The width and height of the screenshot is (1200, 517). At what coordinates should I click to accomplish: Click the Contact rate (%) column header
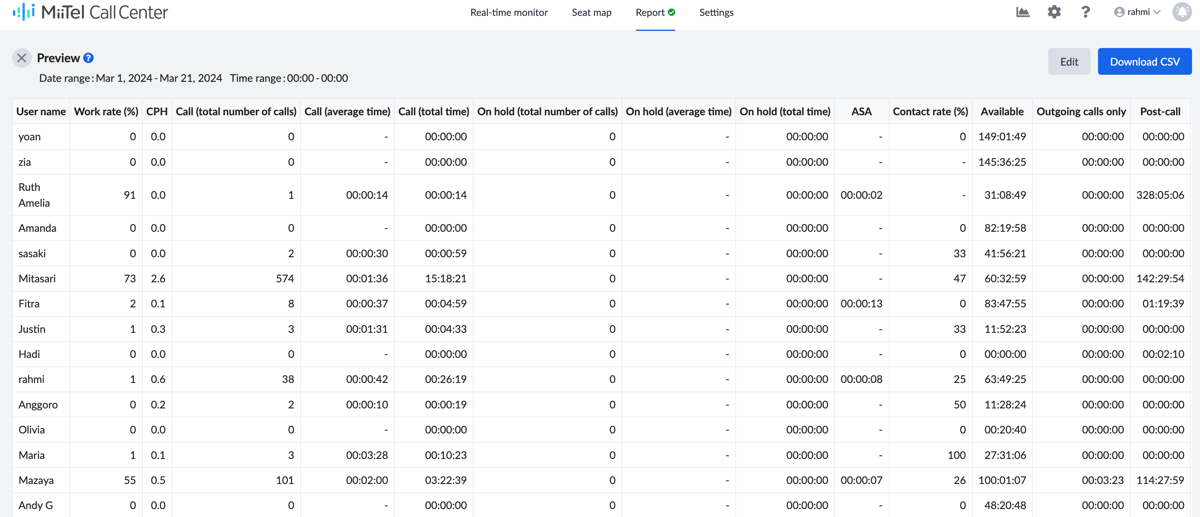click(930, 111)
